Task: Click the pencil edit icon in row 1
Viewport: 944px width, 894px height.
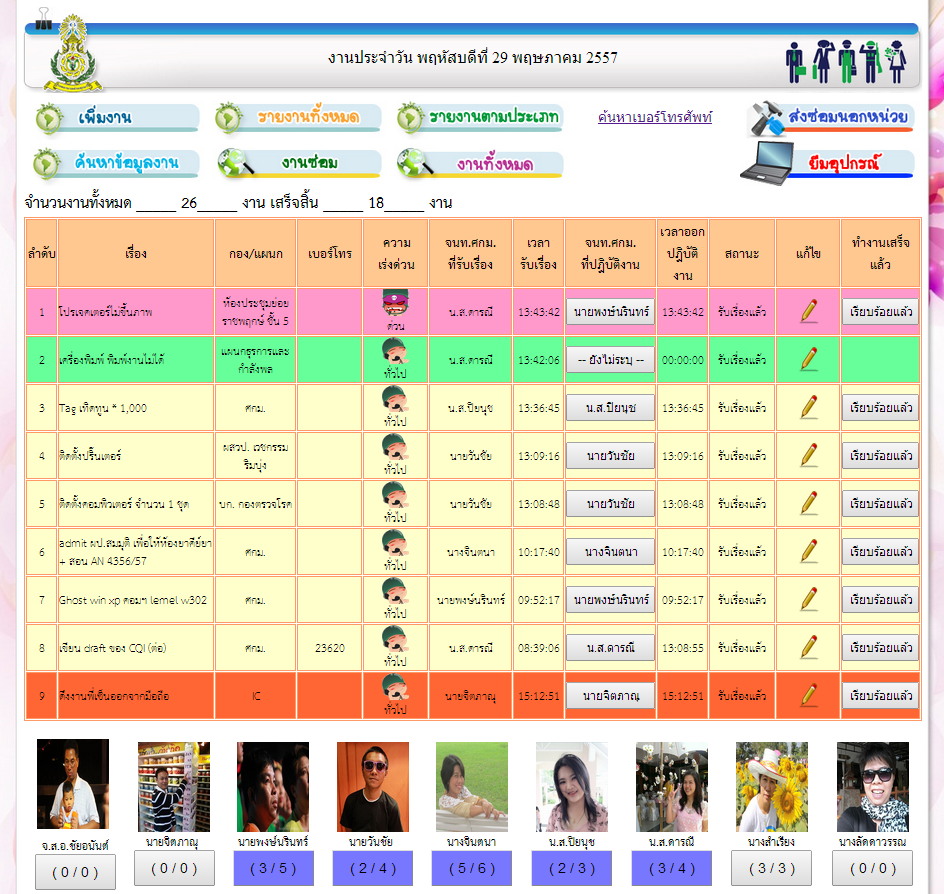Action: (x=809, y=312)
